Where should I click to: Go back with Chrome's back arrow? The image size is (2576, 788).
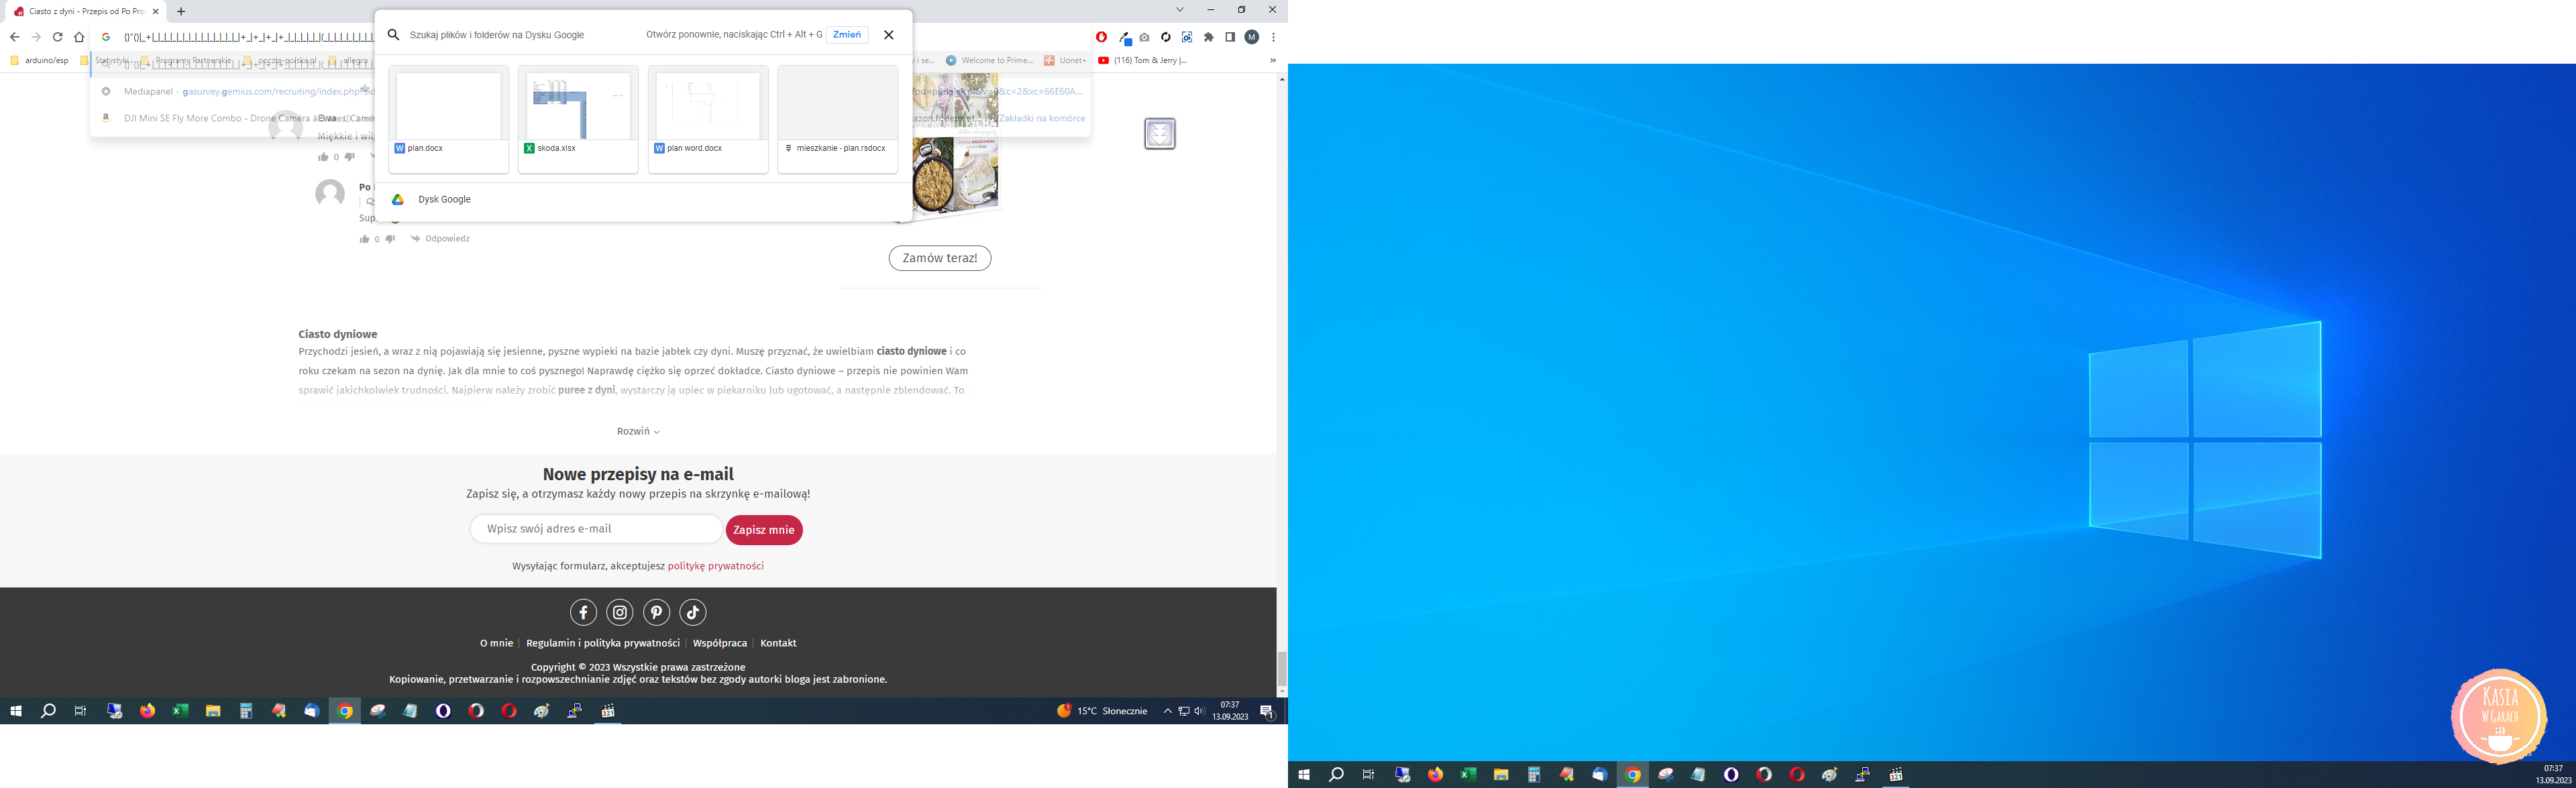pyautogui.click(x=14, y=37)
